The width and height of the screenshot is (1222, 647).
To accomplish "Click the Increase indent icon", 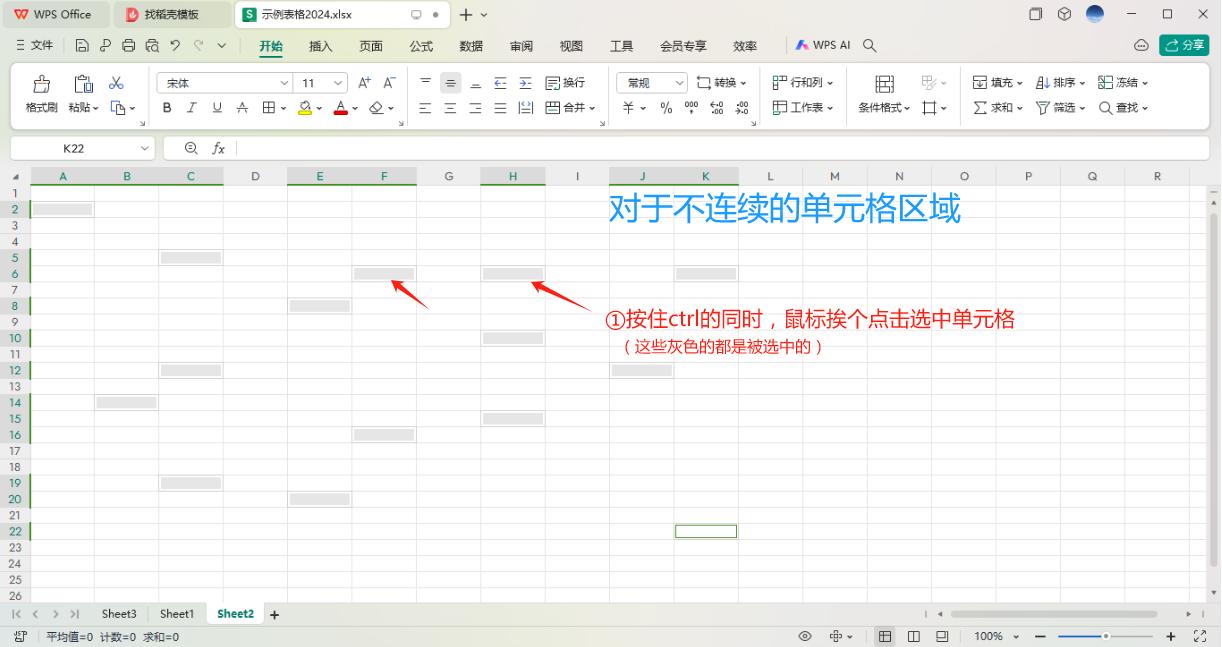I will click(525, 83).
